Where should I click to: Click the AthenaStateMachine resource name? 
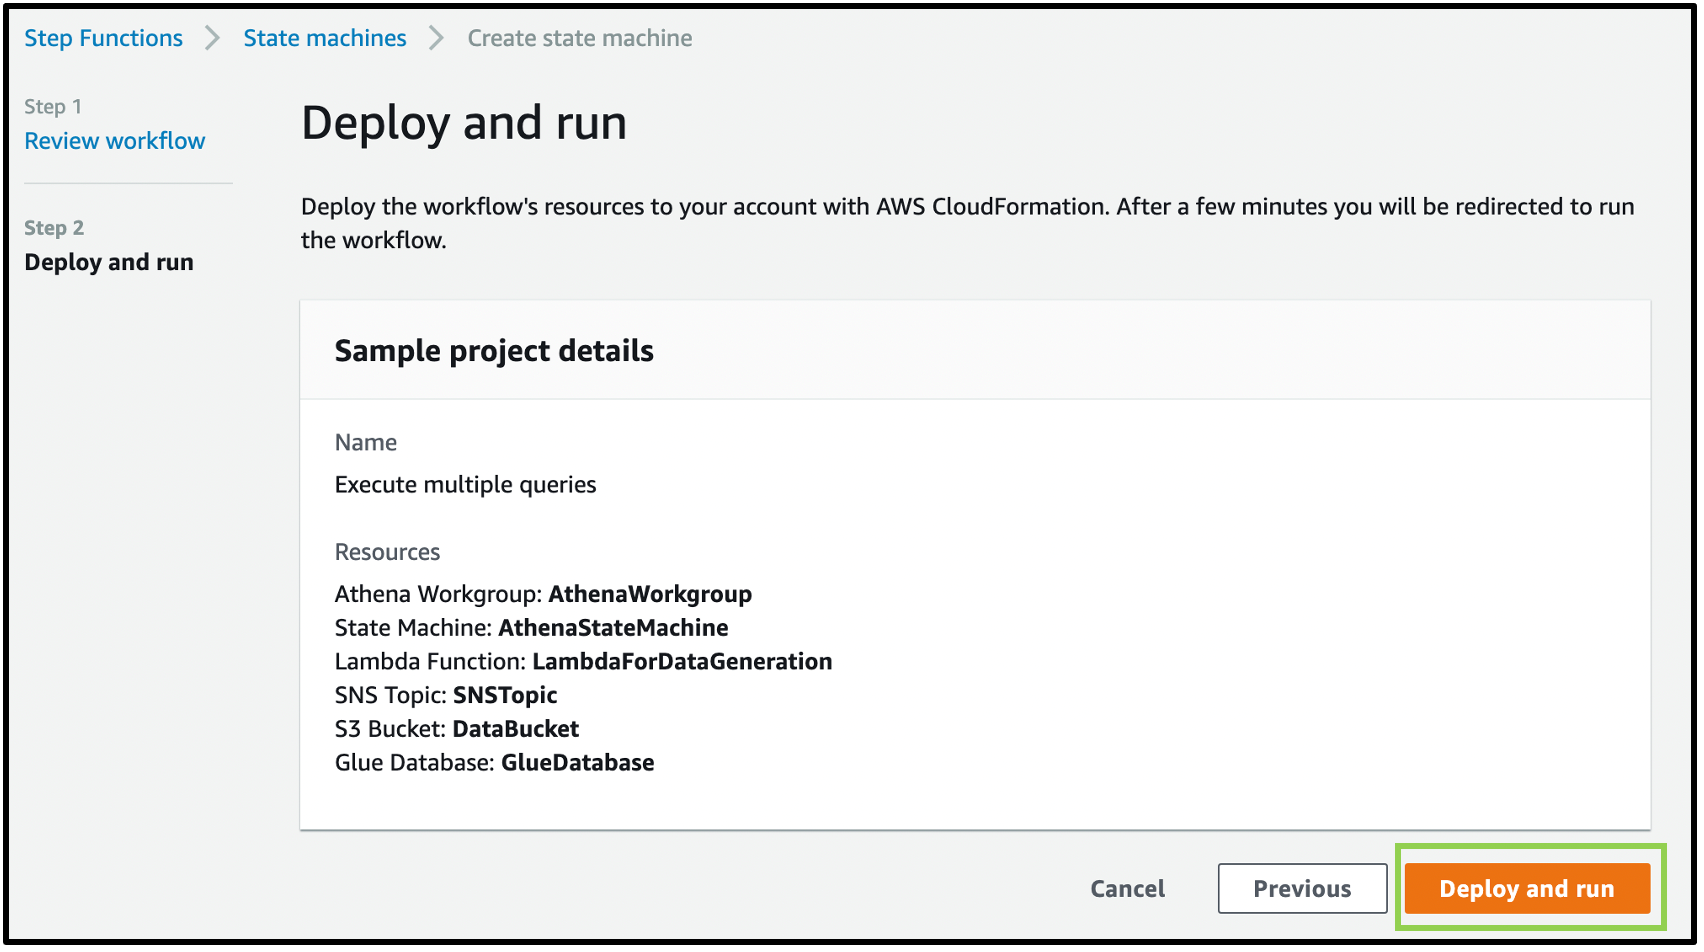click(x=613, y=628)
